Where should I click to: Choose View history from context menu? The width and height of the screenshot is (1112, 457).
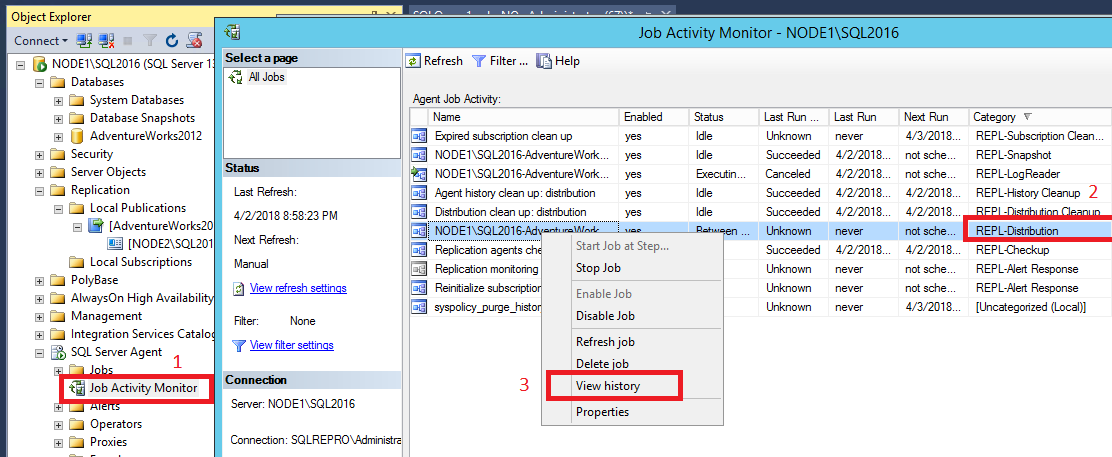click(x=608, y=386)
